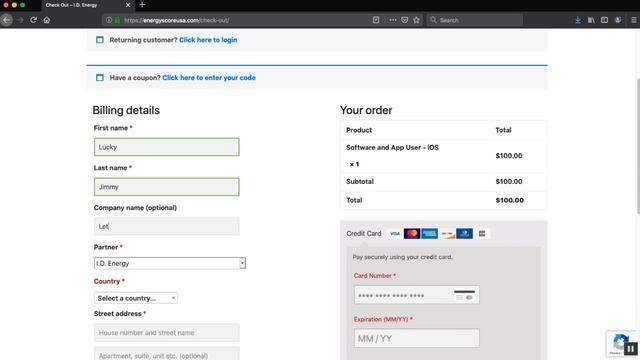The image size is (640, 360).
Task: Click the address bar URL
Action: point(176,20)
